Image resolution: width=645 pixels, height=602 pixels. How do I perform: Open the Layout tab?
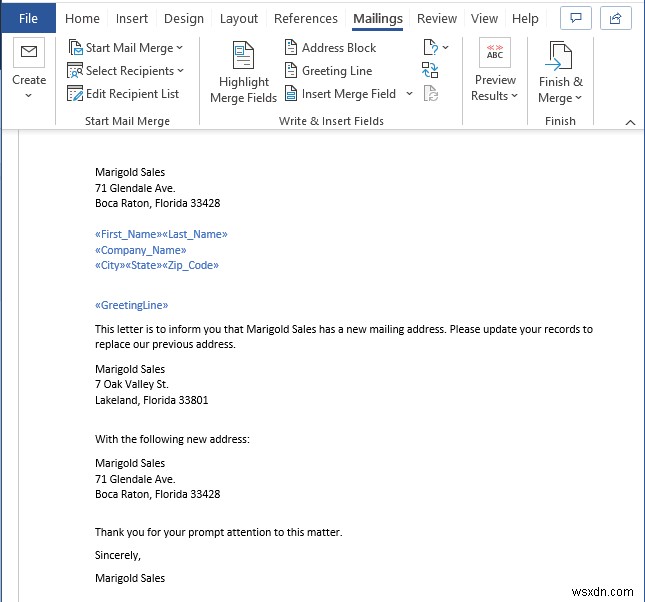(x=239, y=19)
